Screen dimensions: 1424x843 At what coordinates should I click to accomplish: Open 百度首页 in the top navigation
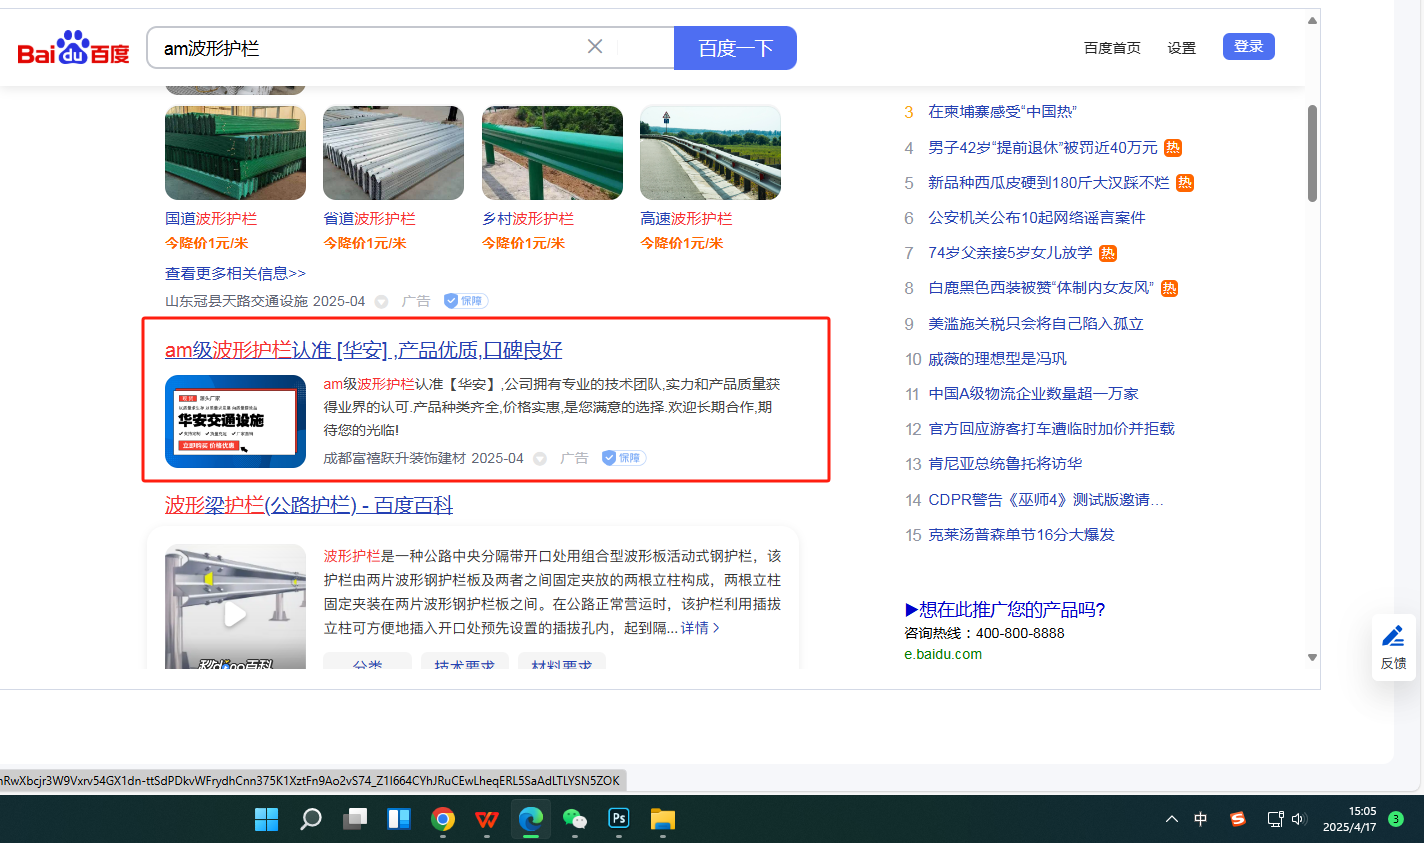pyautogui.click(x=1112, y=48)
